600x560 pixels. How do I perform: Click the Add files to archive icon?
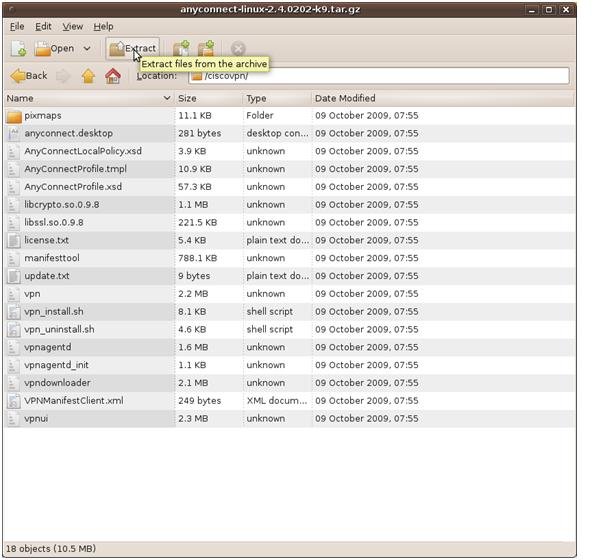click(181, 49)
